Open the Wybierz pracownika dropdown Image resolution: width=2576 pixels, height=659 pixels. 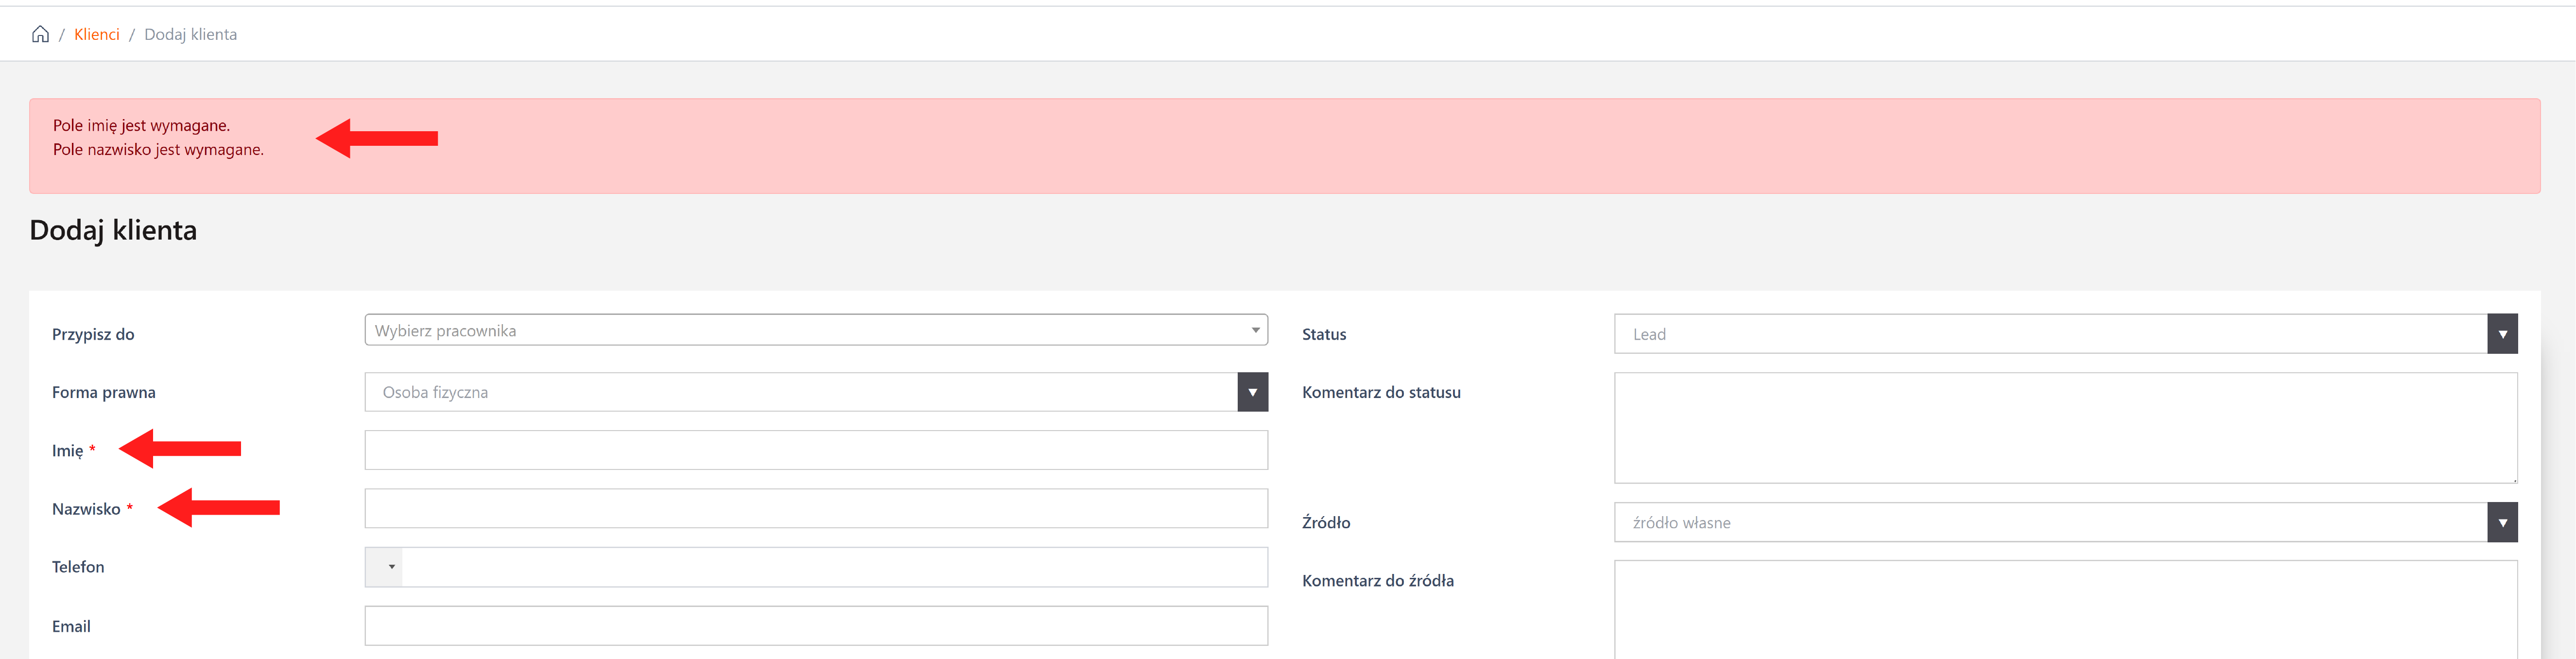pos(815,330)
